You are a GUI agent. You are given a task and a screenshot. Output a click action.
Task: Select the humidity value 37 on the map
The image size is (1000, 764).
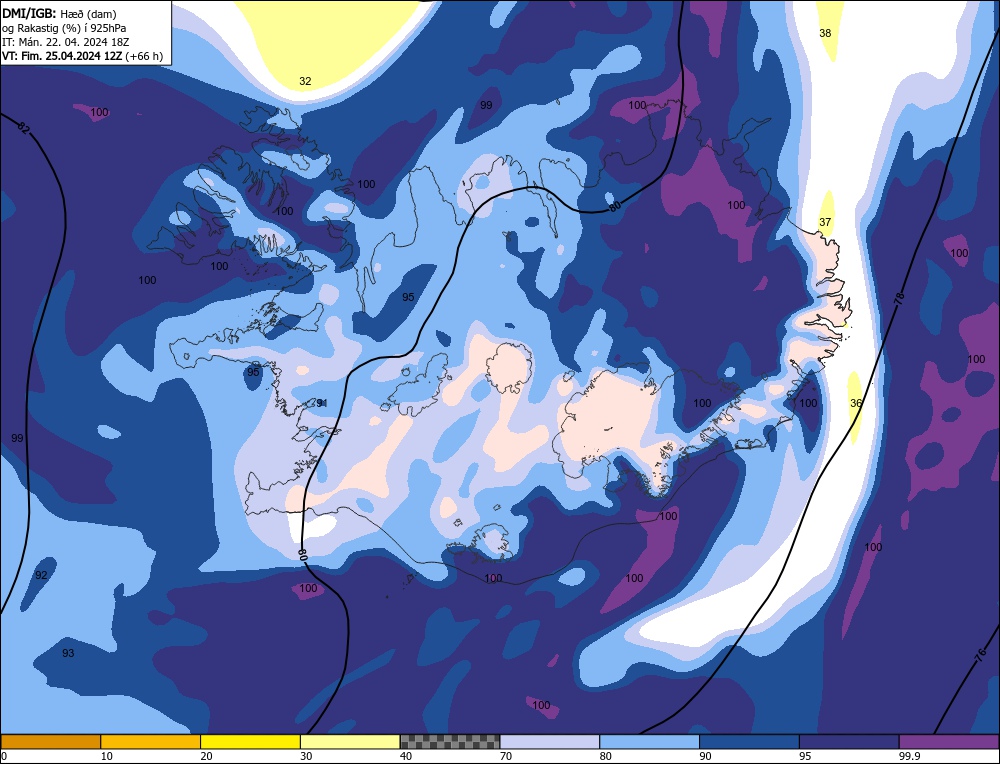825,222
